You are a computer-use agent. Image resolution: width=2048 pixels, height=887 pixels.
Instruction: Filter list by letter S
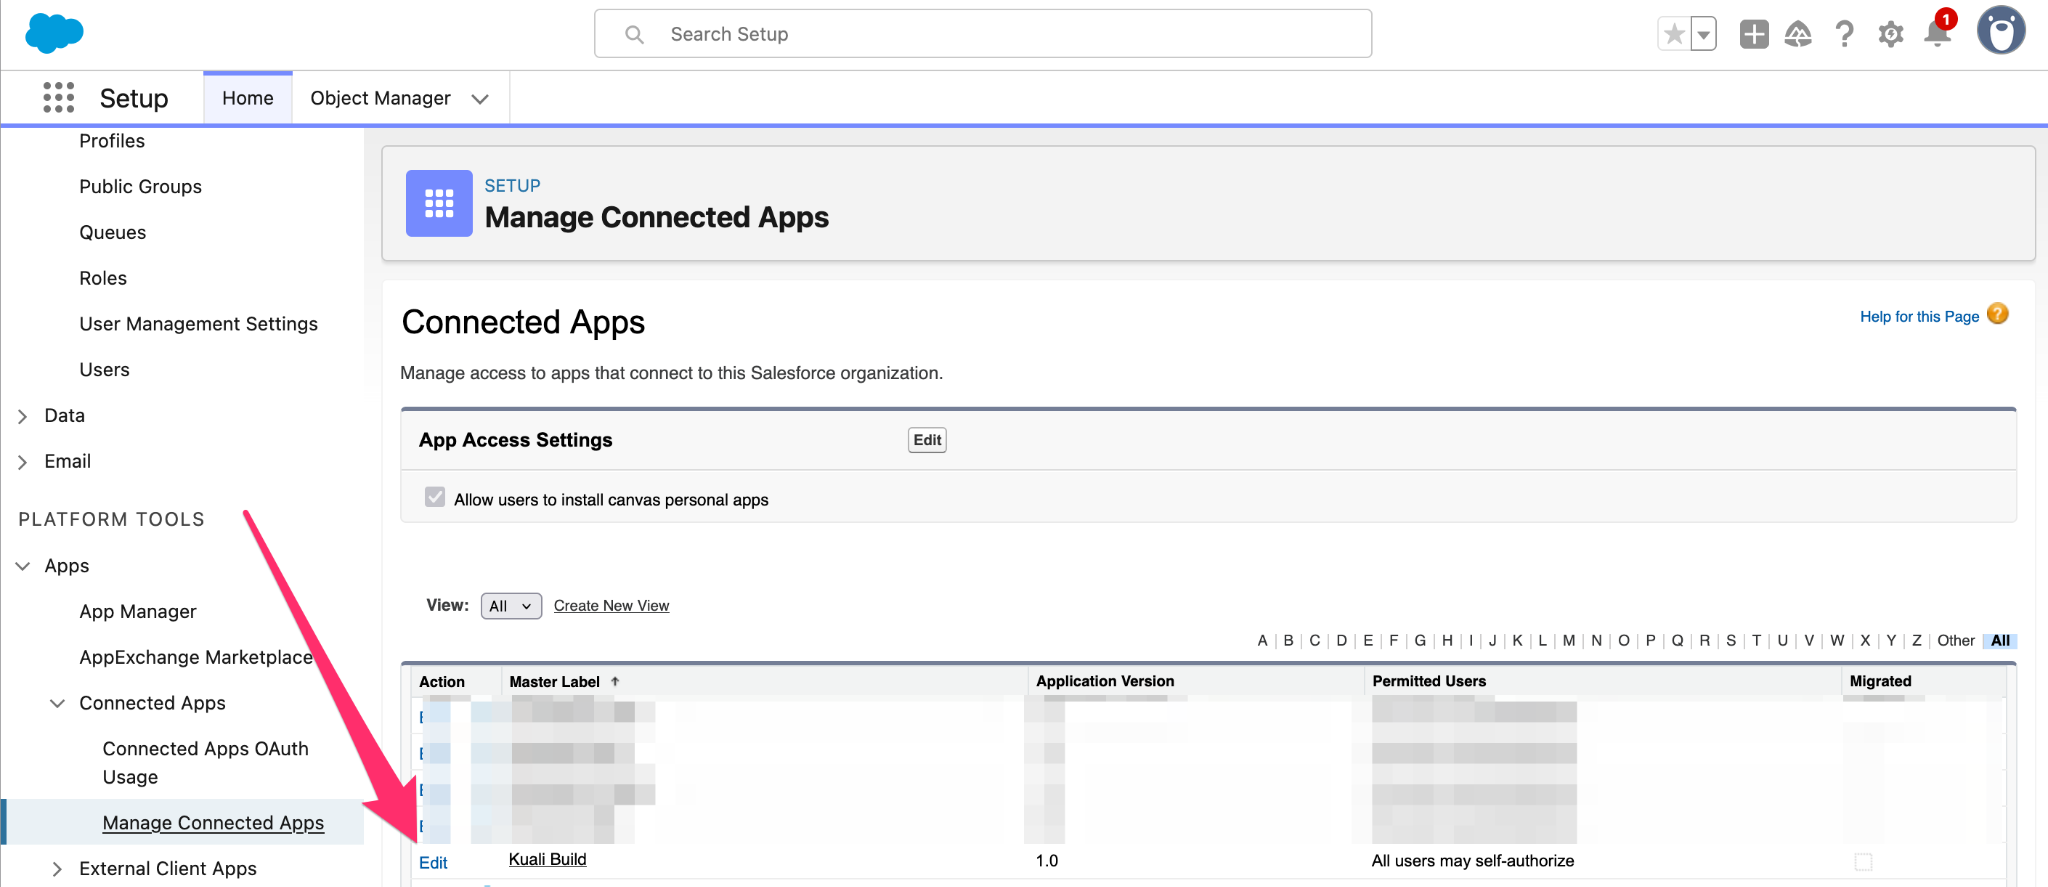pyautogui.click(x=1731, y=641)
